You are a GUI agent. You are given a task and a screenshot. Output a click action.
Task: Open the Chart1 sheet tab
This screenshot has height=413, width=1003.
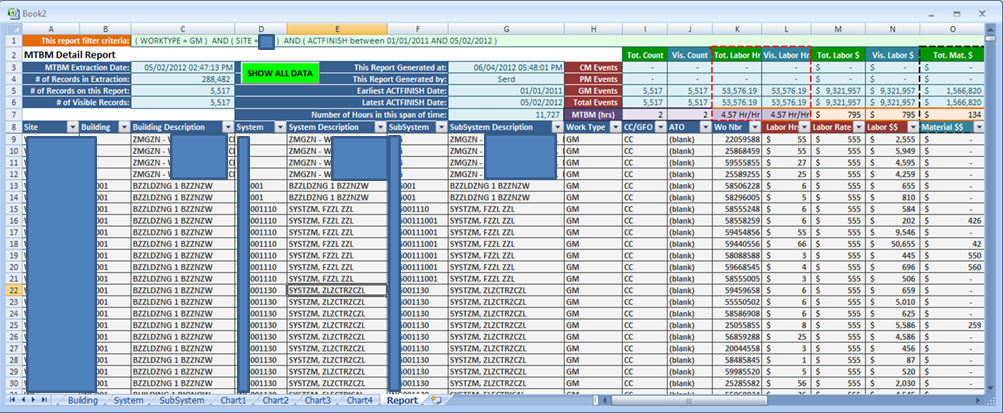(233, 400)
